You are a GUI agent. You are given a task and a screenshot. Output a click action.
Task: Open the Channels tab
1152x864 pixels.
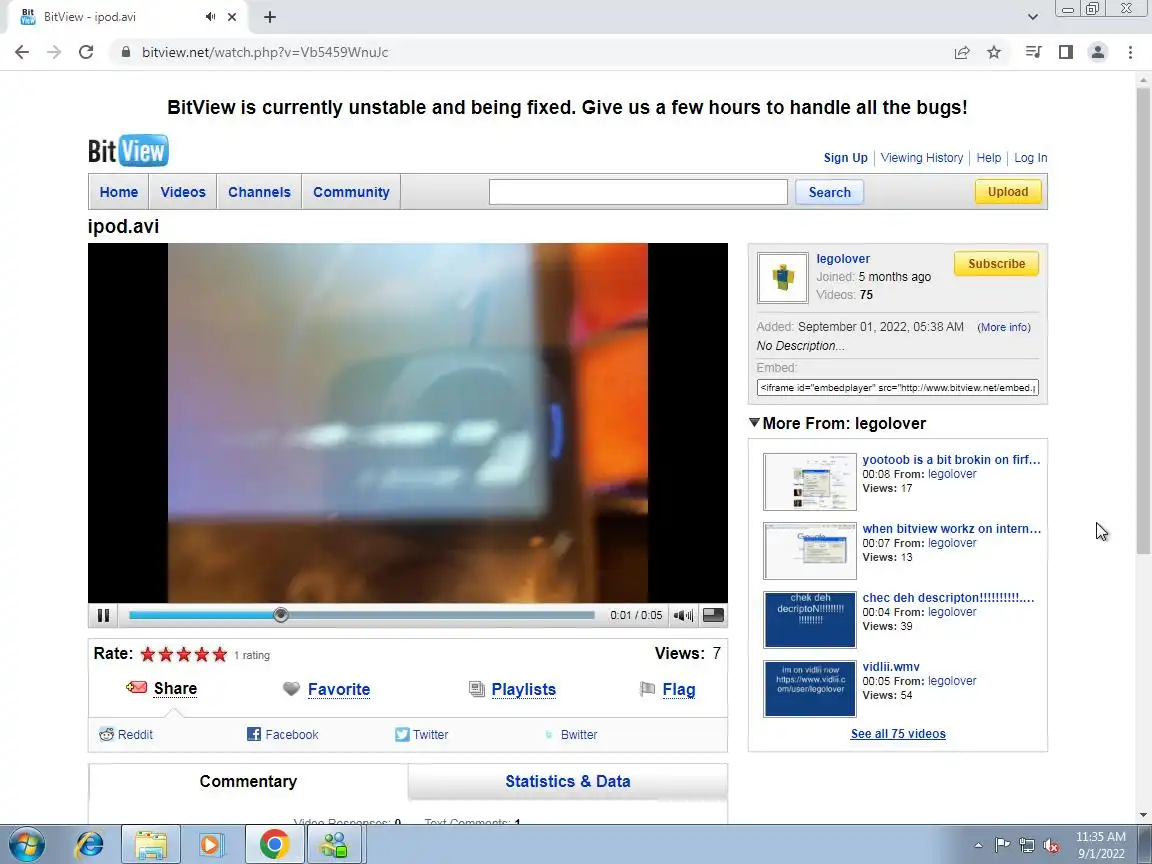pos(259,192)
